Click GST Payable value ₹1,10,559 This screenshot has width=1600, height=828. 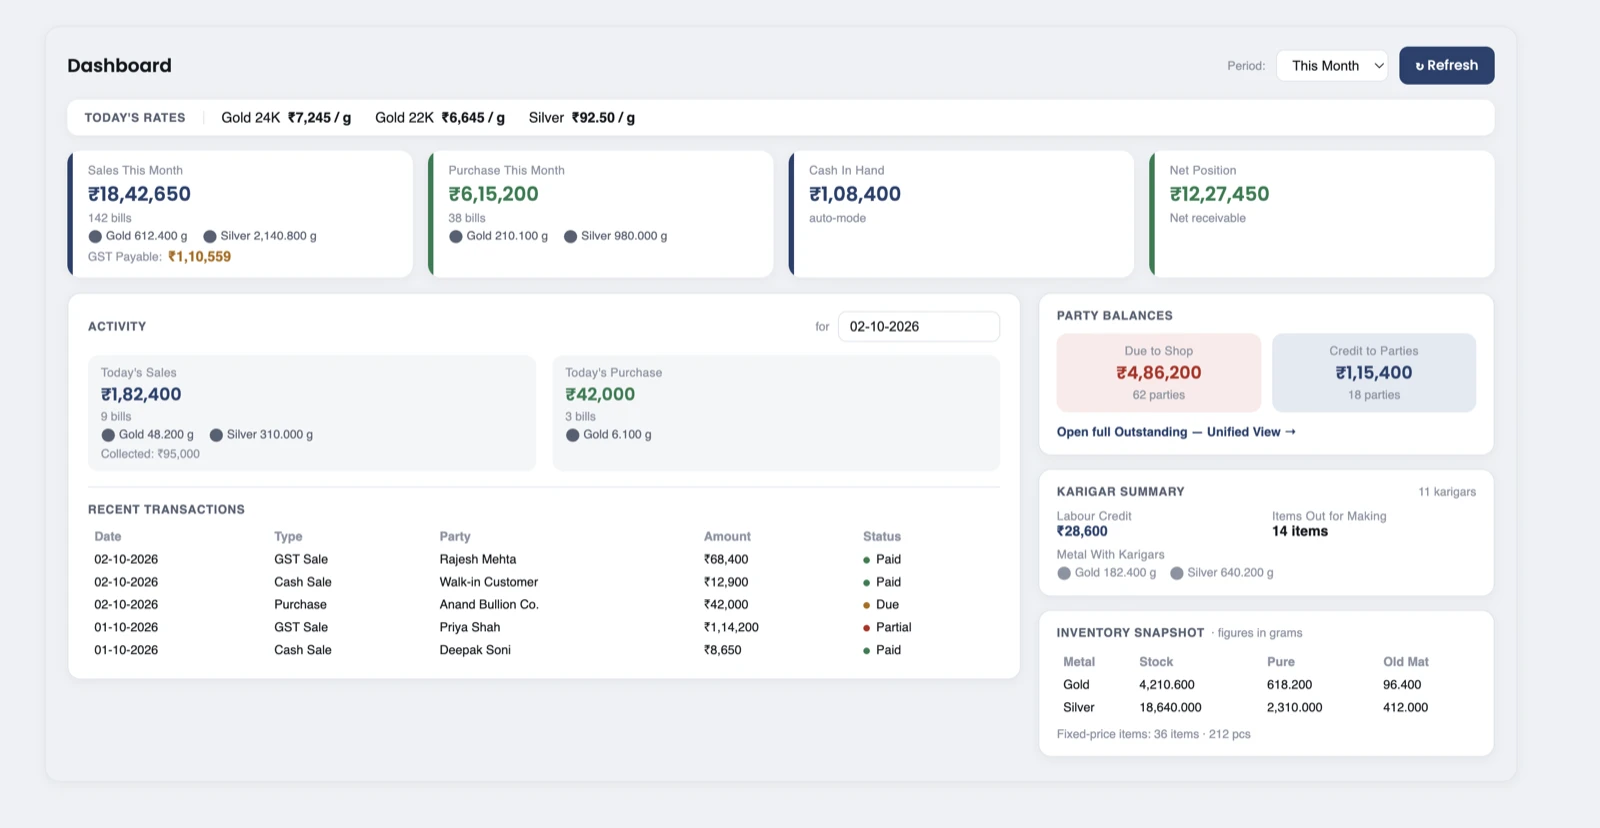[199, 257]
